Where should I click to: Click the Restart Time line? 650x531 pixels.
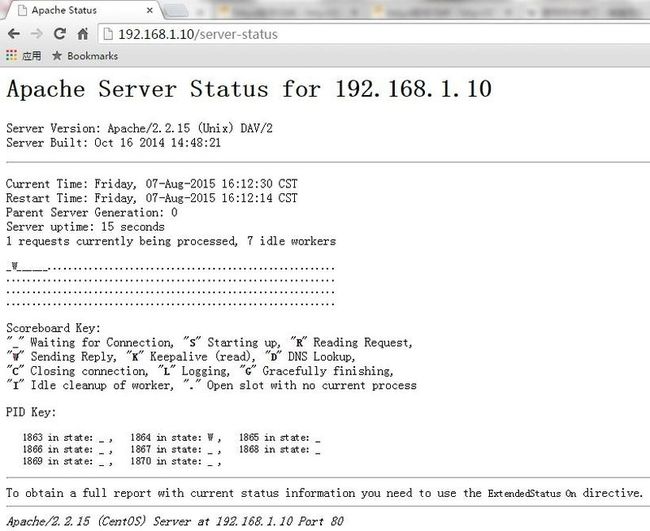pos(152,198)
